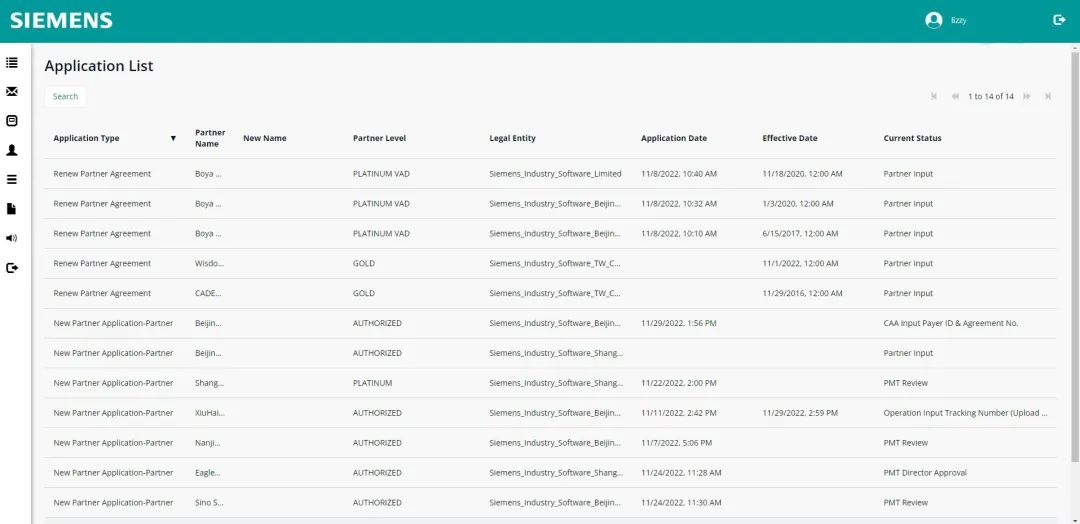The height and width of the screenshot is (524, 1080).
Task: Click the Partner Level column header
Action: point(380,138)
